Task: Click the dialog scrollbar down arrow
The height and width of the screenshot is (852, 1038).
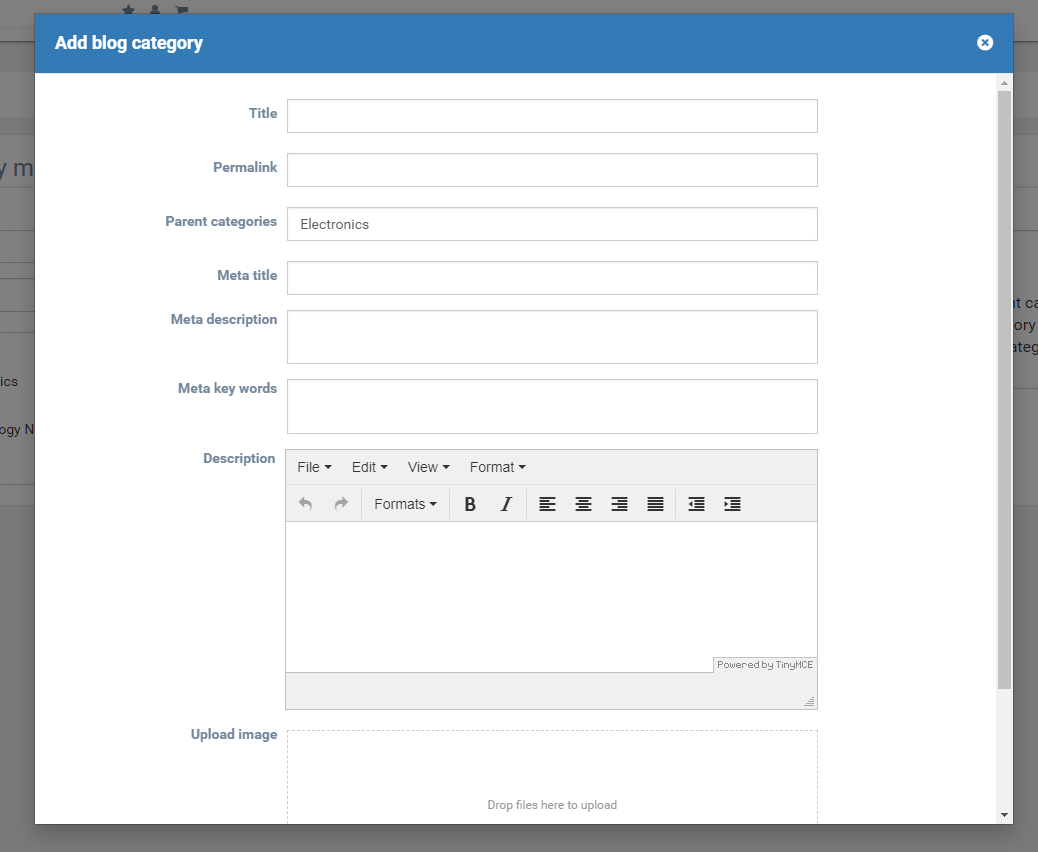Action: click(1004, 815)
